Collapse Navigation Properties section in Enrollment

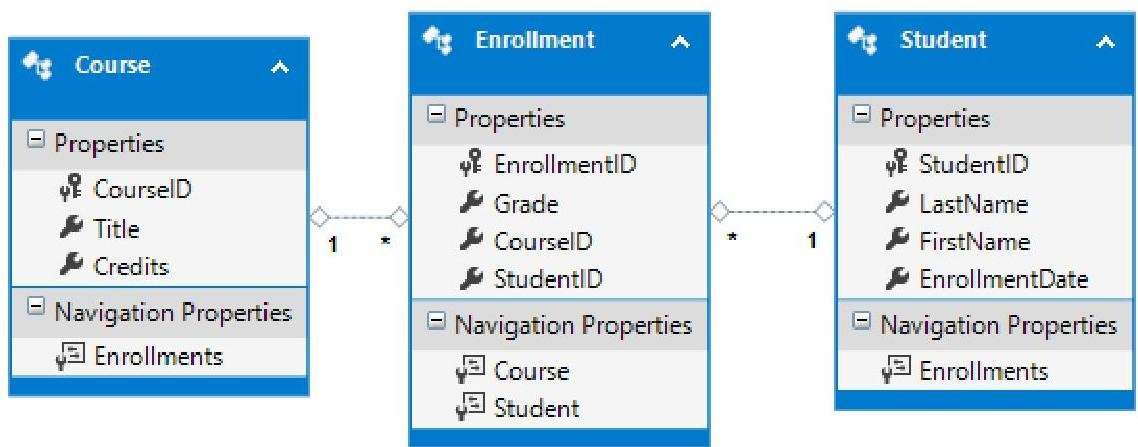click(436, 324)
